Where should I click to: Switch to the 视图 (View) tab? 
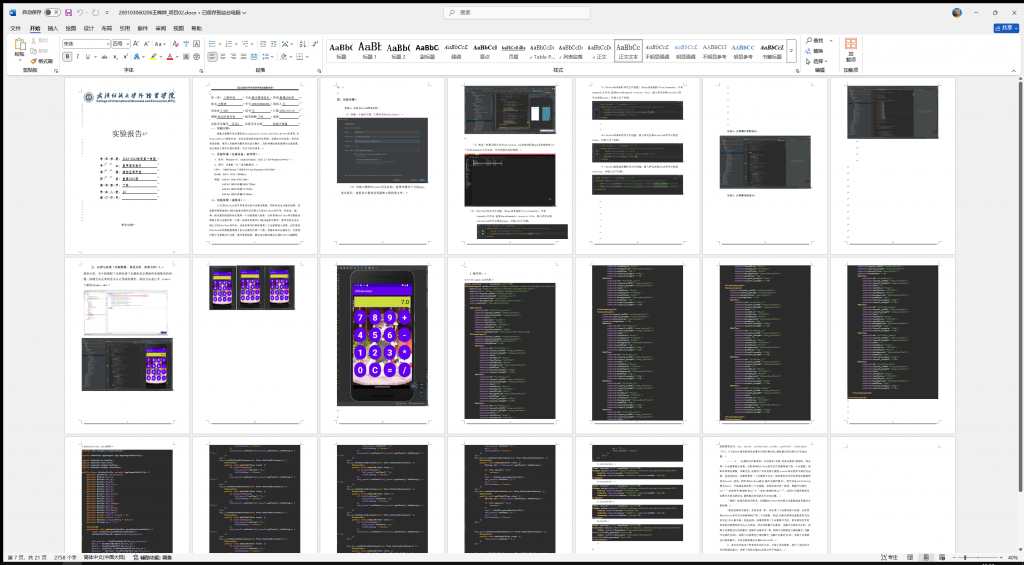point(178,29)
